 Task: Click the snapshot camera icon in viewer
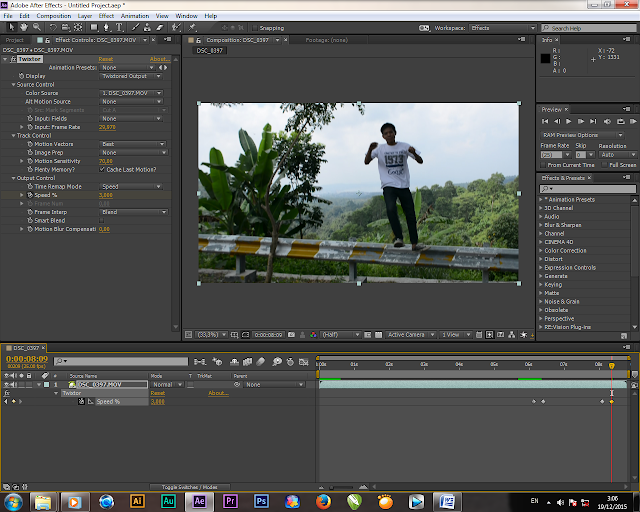click(x=292, y=334)
